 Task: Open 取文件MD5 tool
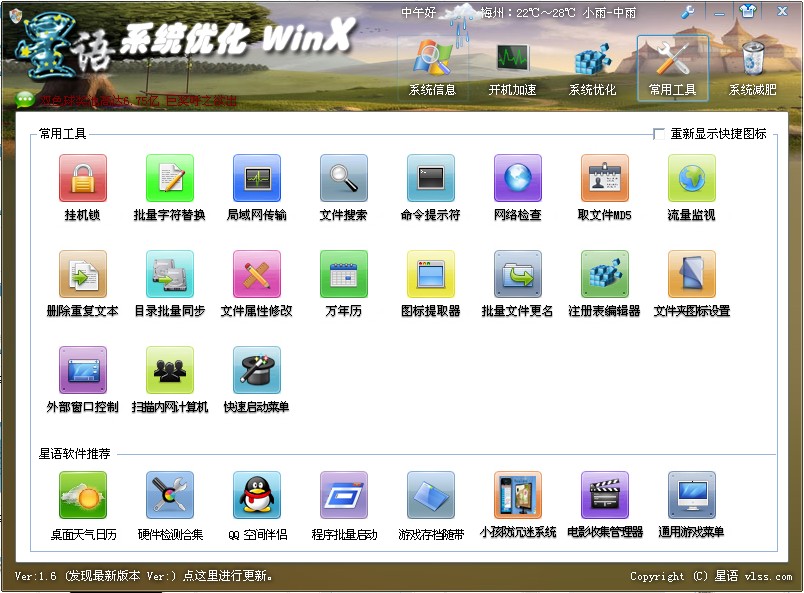tap(605, 179)
